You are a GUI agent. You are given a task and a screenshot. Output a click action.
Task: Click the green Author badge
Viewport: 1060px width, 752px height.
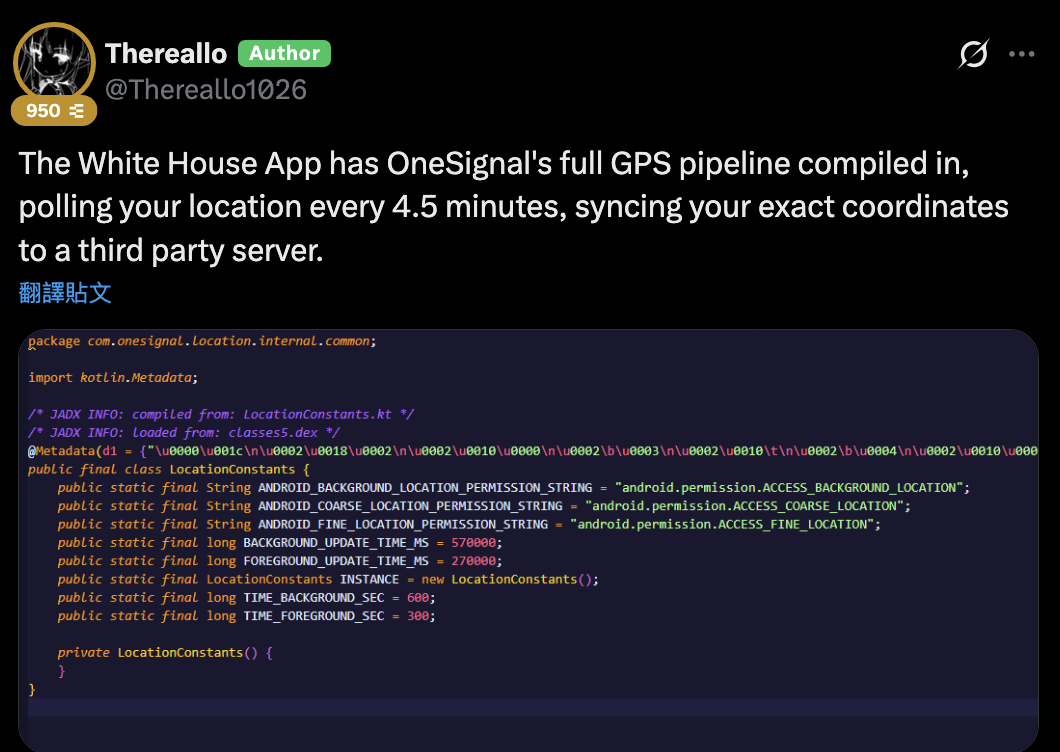pyautogui.click(x=284, y=53)
